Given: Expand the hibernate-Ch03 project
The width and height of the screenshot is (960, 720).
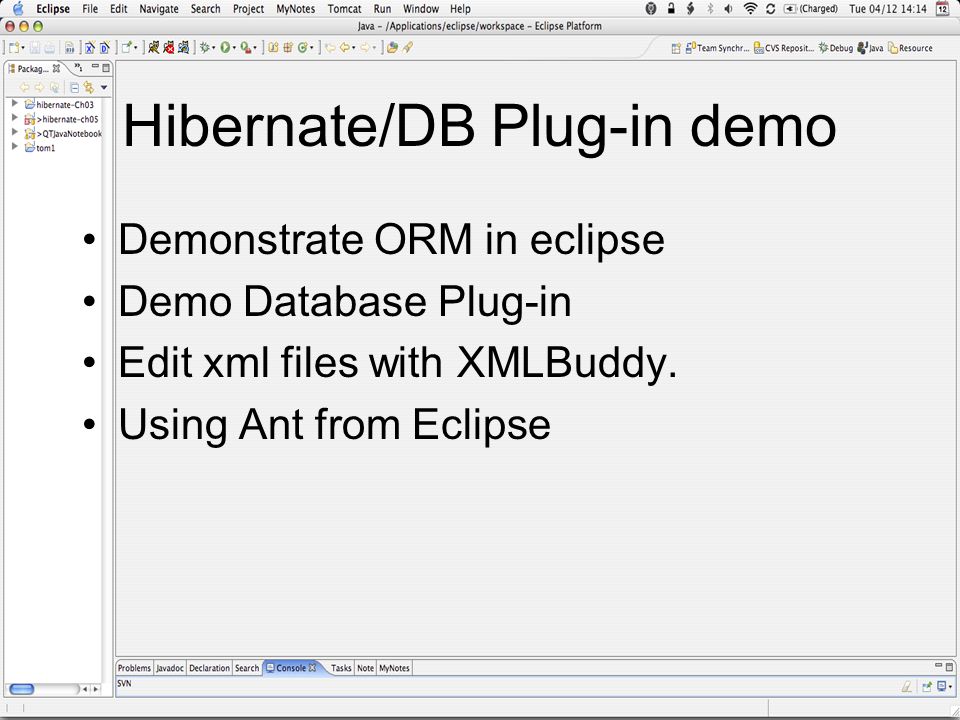Looking at the screenshot, I should click(x=15, y=103).
